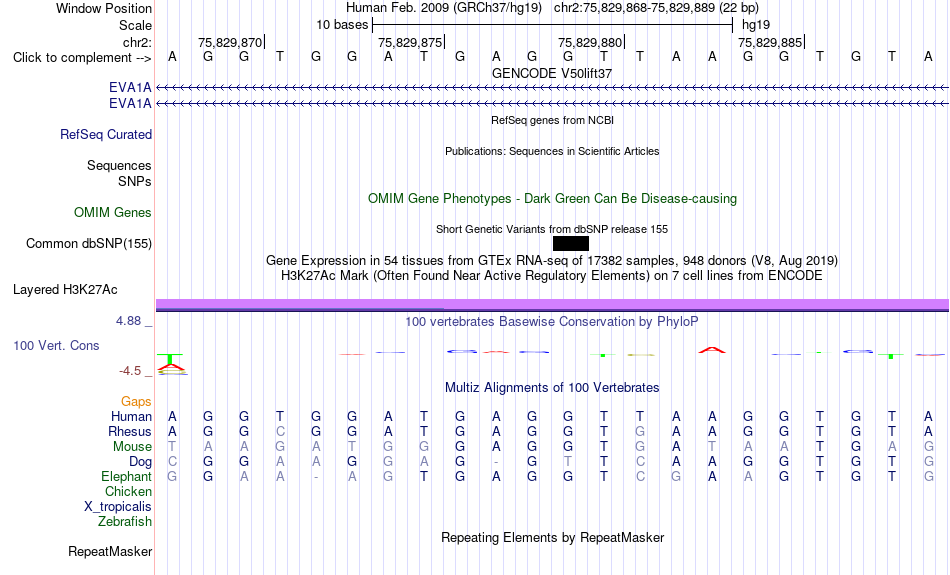Click the large green T PhyloP logo
This screenshot has width=950, height=575.
point(171,360)
